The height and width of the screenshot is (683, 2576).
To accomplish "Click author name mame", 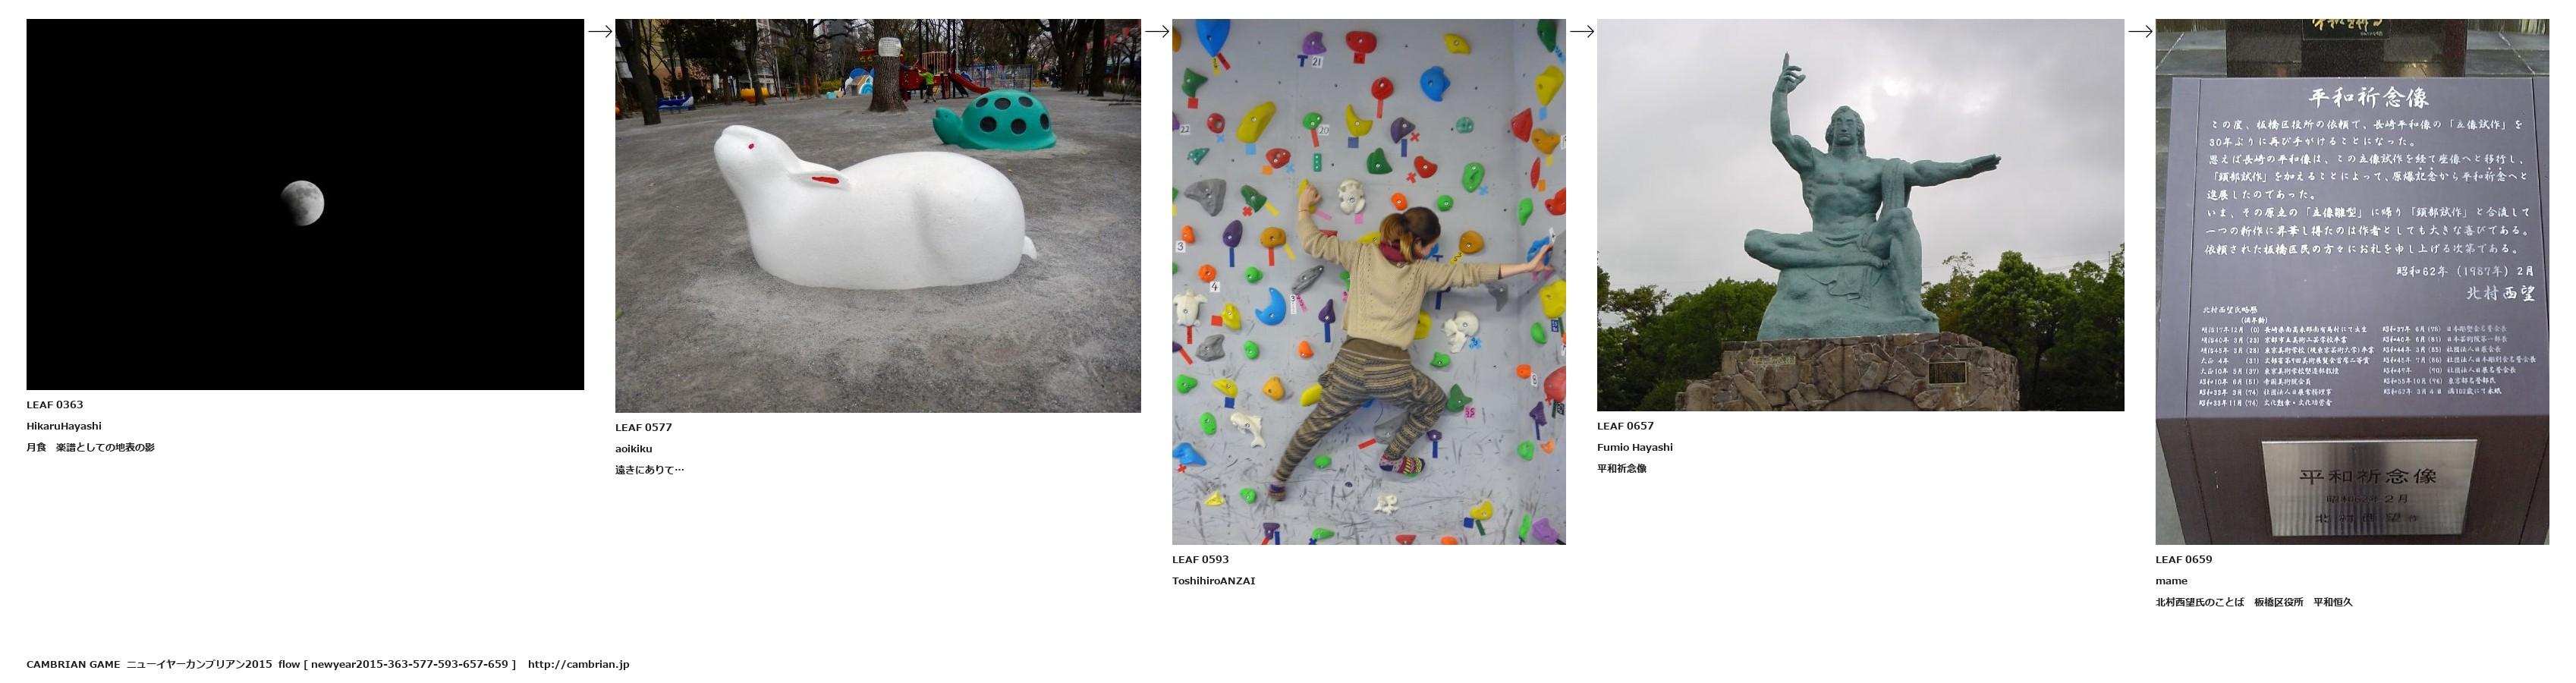I will (x=2171, y=581).
